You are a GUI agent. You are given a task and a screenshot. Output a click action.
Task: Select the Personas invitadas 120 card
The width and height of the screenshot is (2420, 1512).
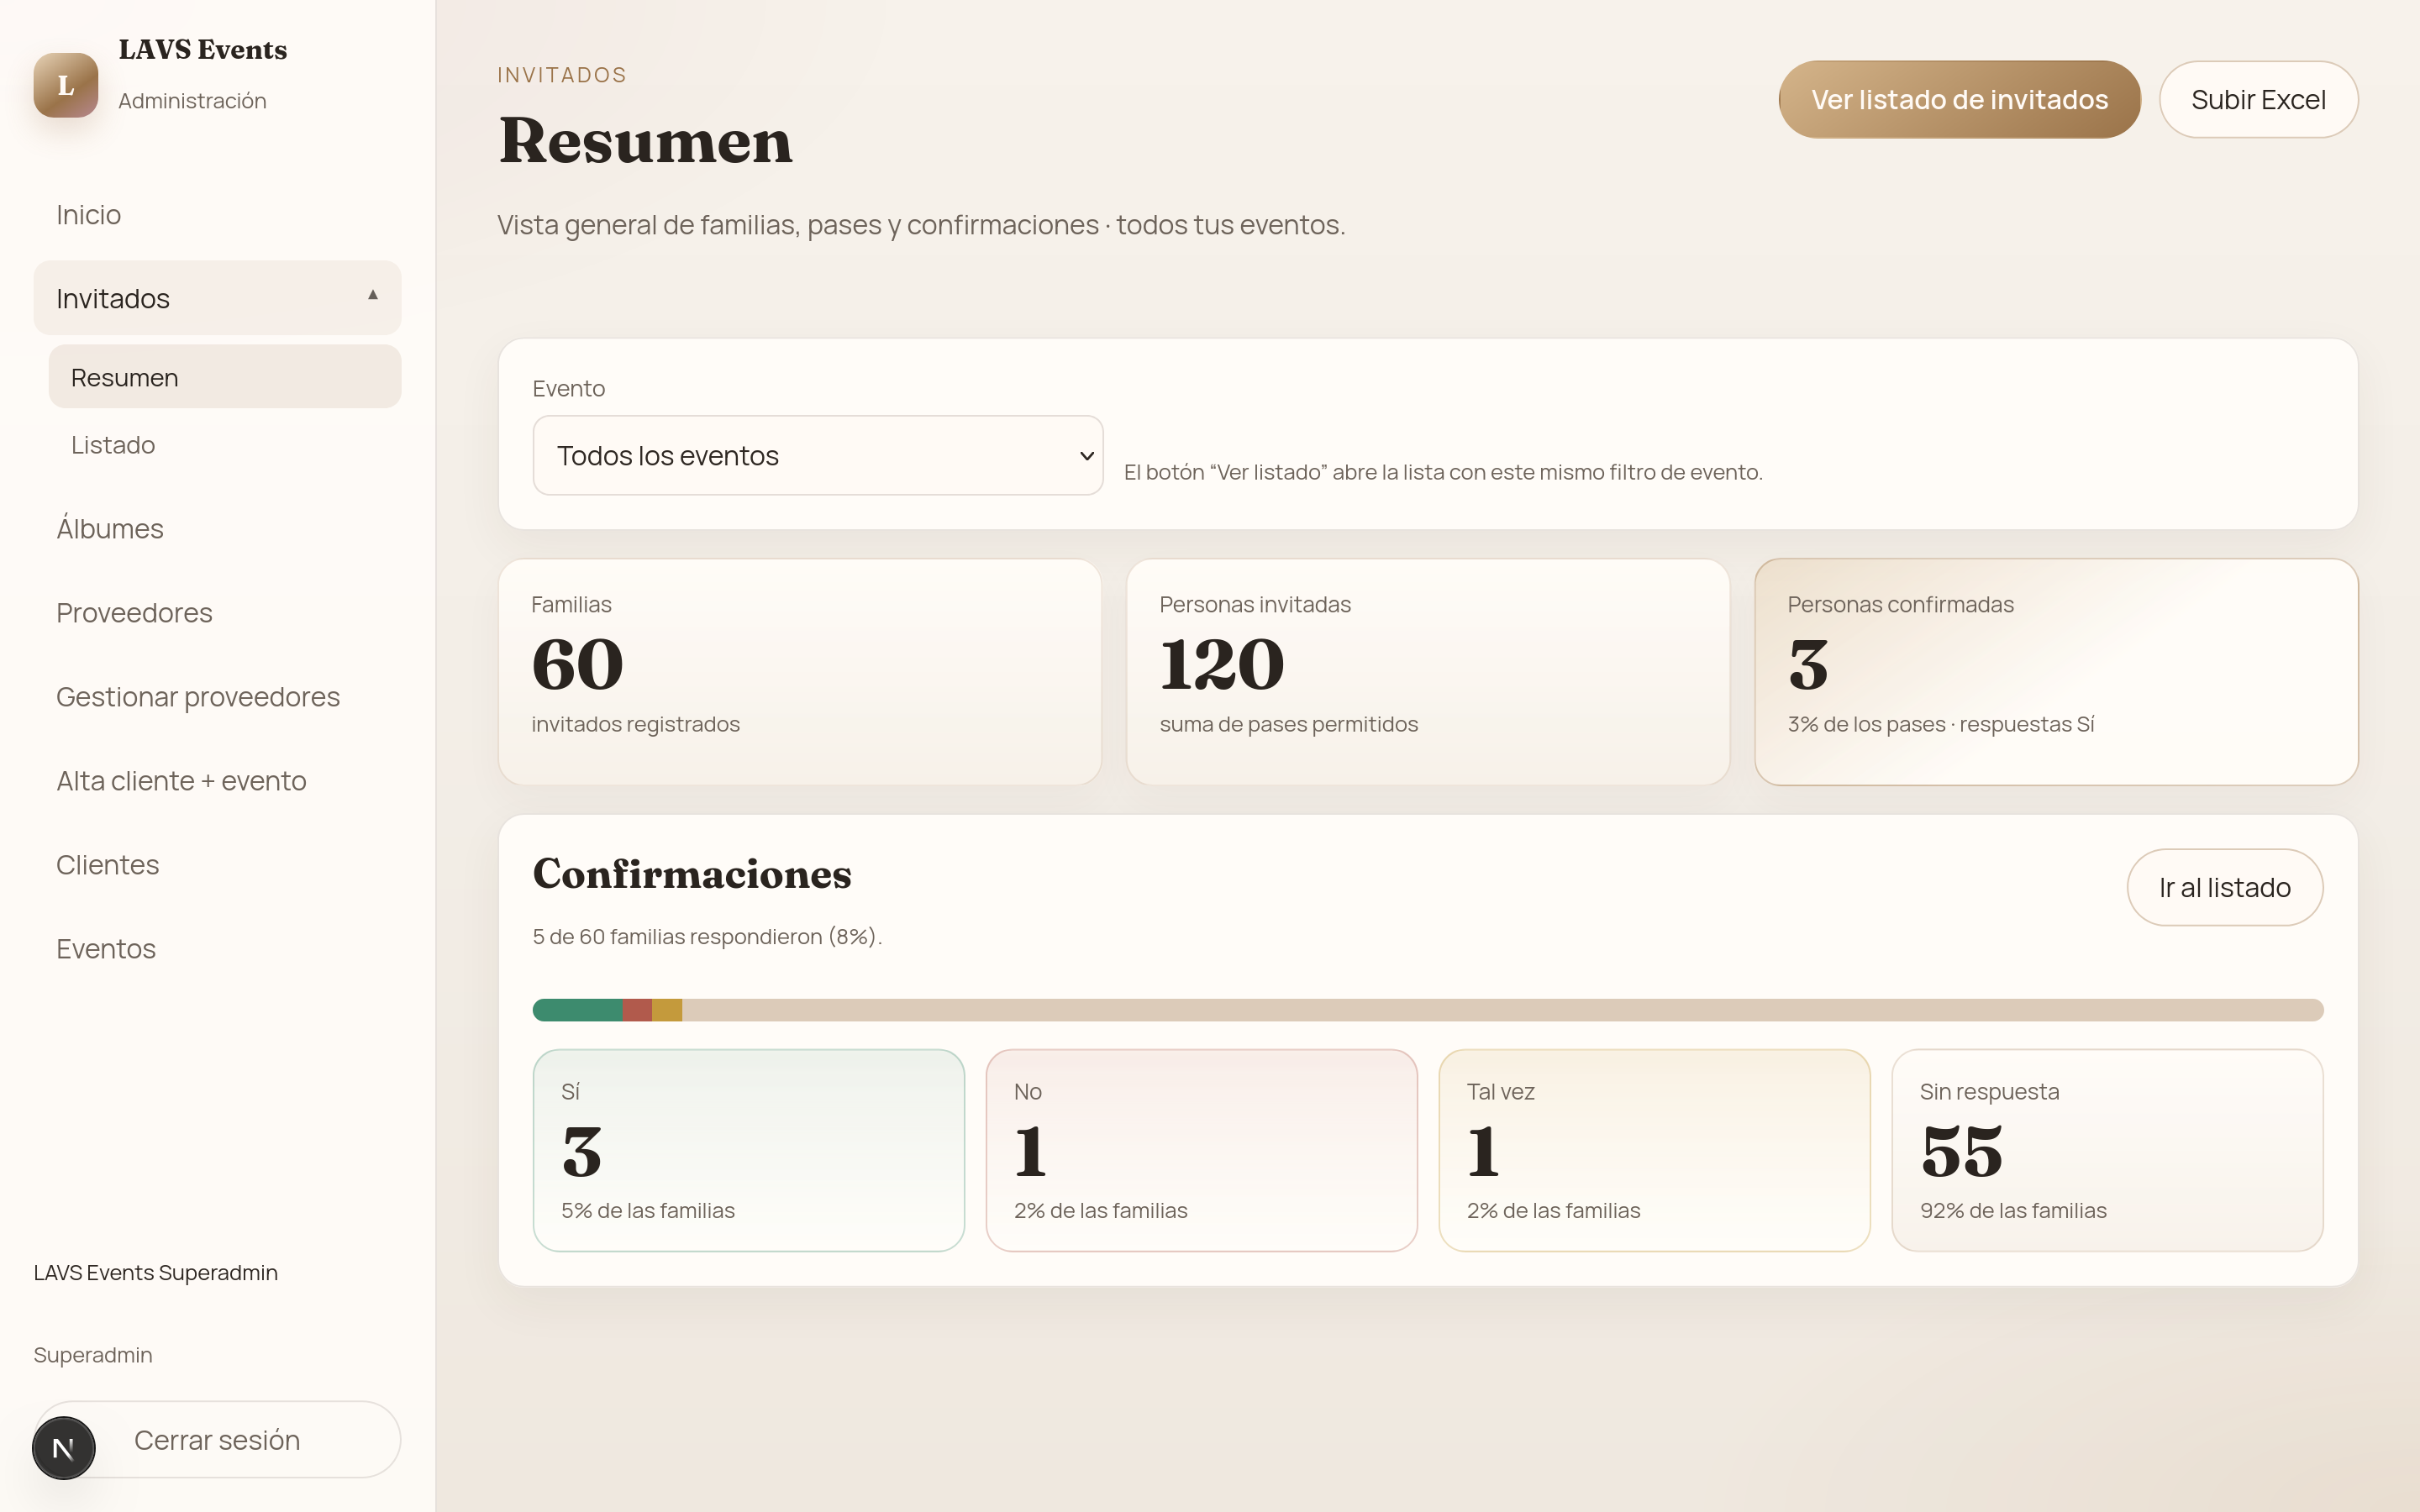pyautogui.click(x=1428, y=672)
